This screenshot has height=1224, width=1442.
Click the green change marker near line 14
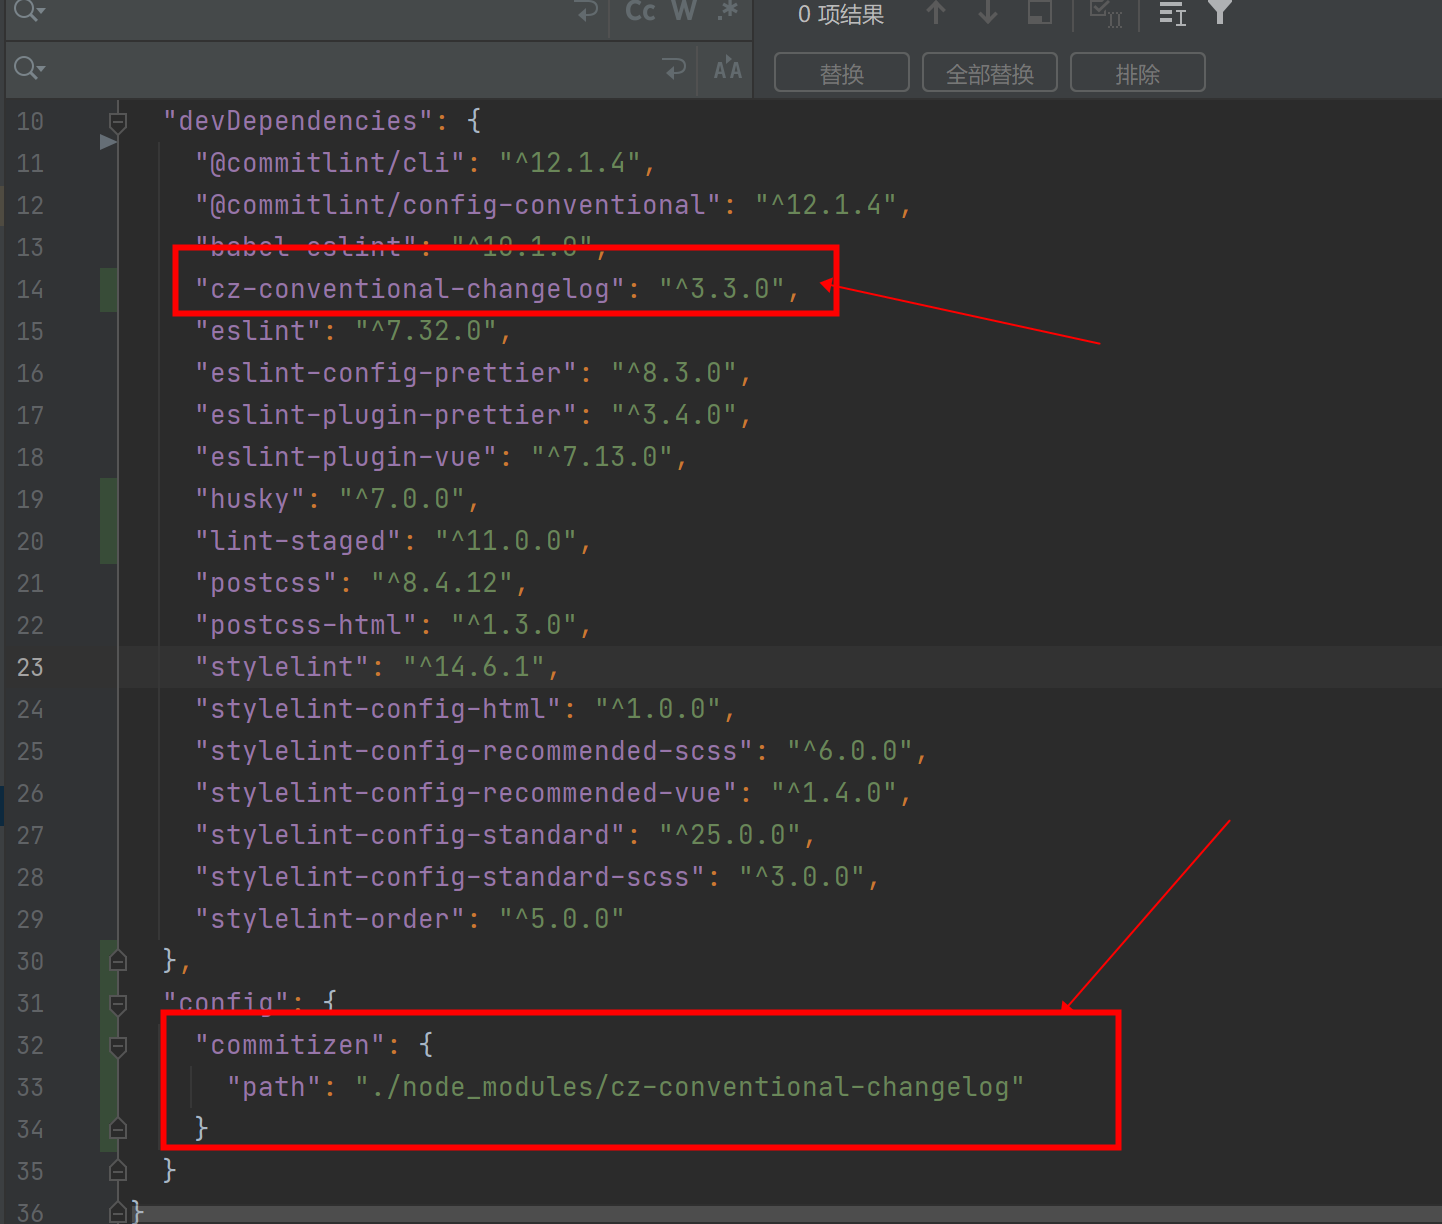coord(109,289)
